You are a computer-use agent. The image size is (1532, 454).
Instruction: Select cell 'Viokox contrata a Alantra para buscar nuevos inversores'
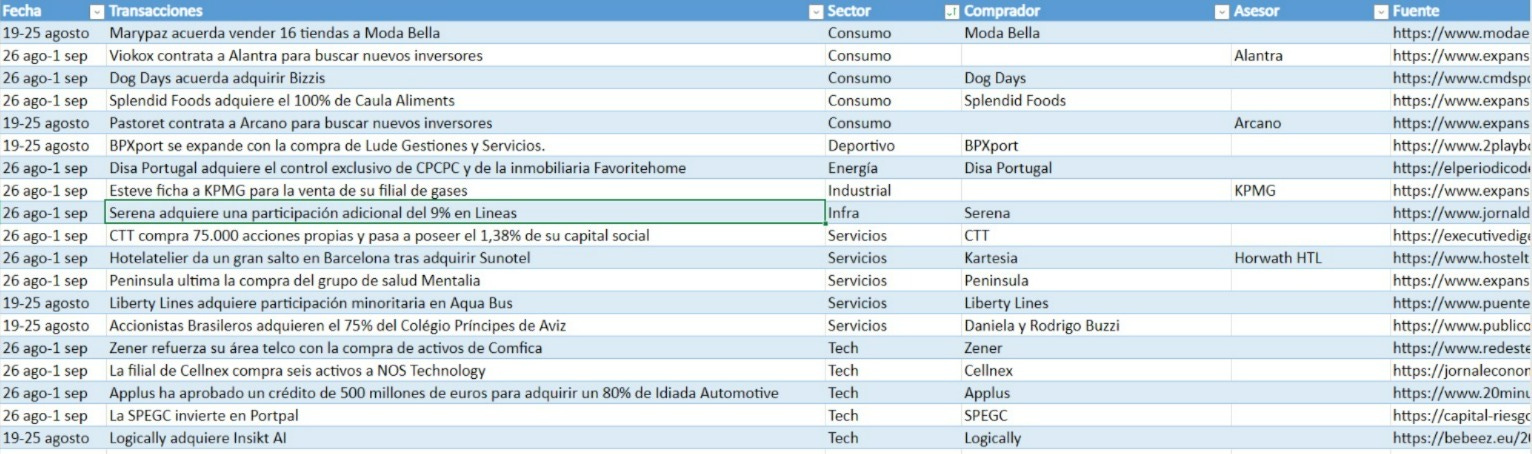[465, 56]
